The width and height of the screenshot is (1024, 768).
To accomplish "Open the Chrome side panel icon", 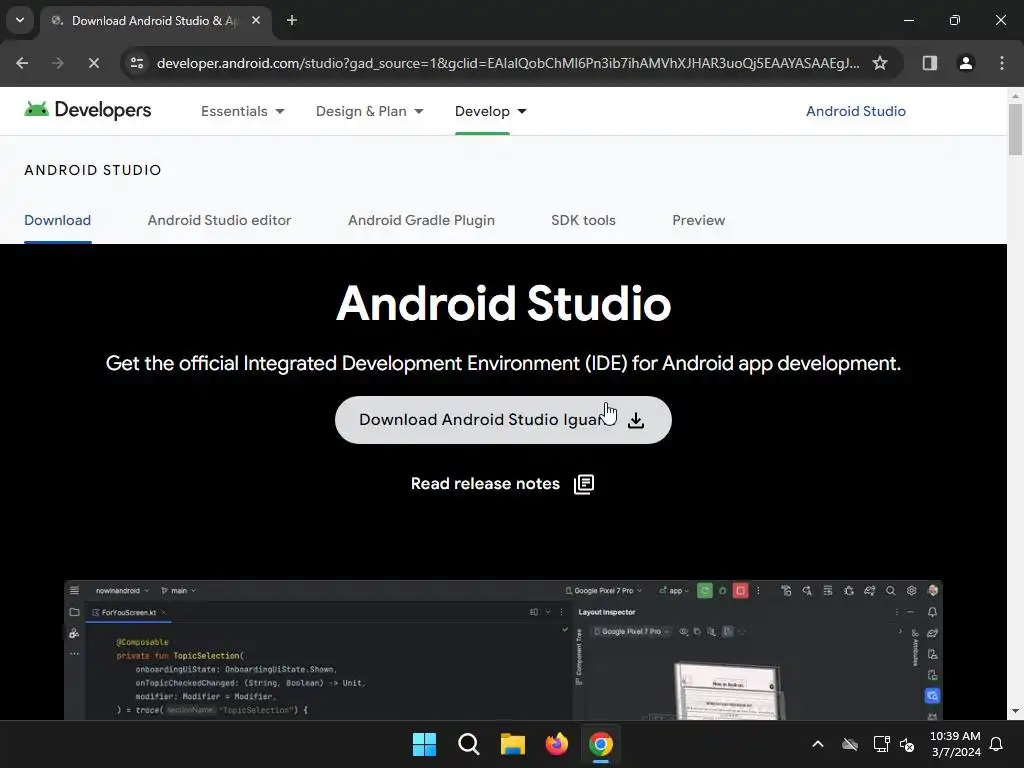I will click(x=929, y=63).
